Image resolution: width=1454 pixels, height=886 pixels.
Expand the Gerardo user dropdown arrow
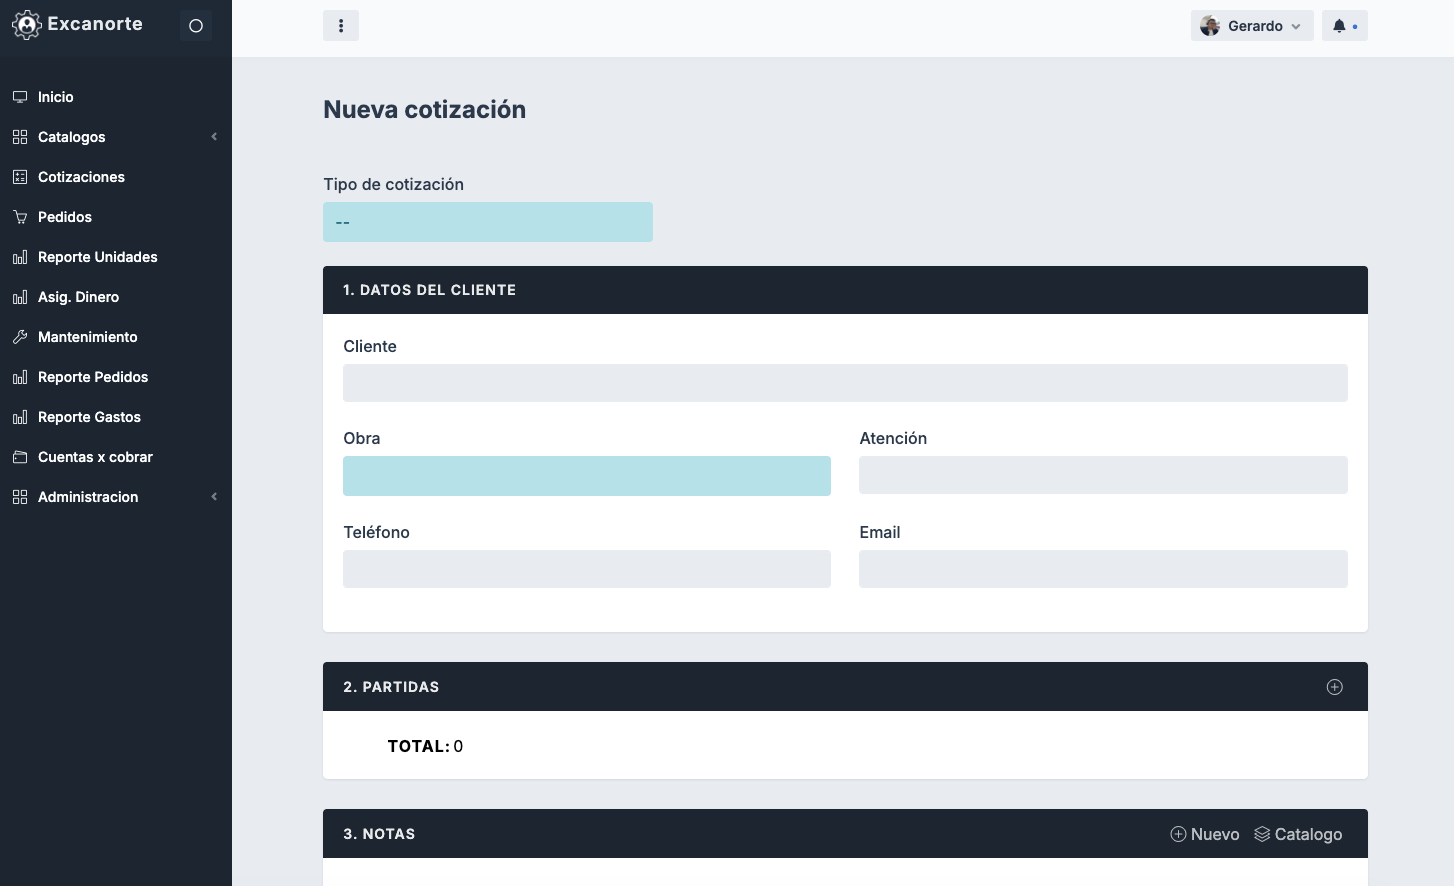[1296, 27]
